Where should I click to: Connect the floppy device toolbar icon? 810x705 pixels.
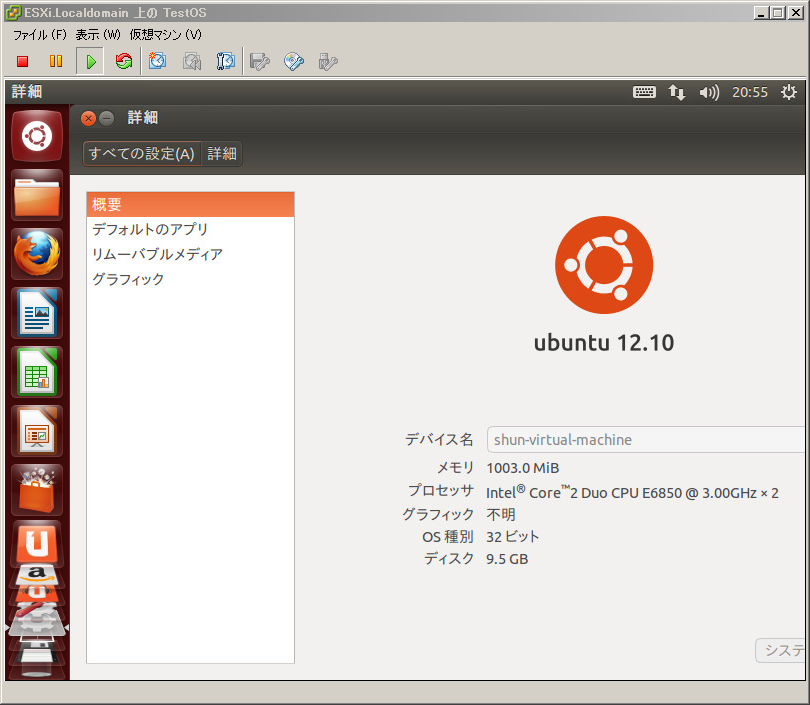(259, 61)
